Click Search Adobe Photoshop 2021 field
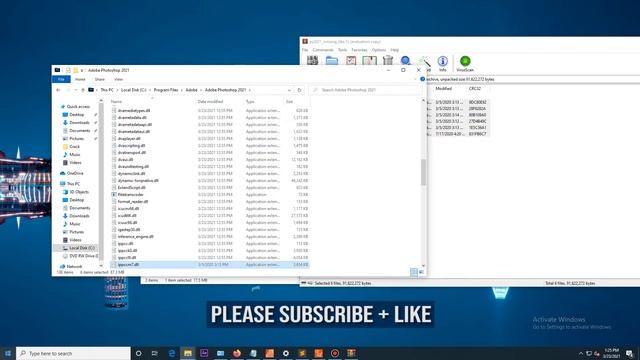The height and width of the screenshot is (360, 640). click(365, 90)
